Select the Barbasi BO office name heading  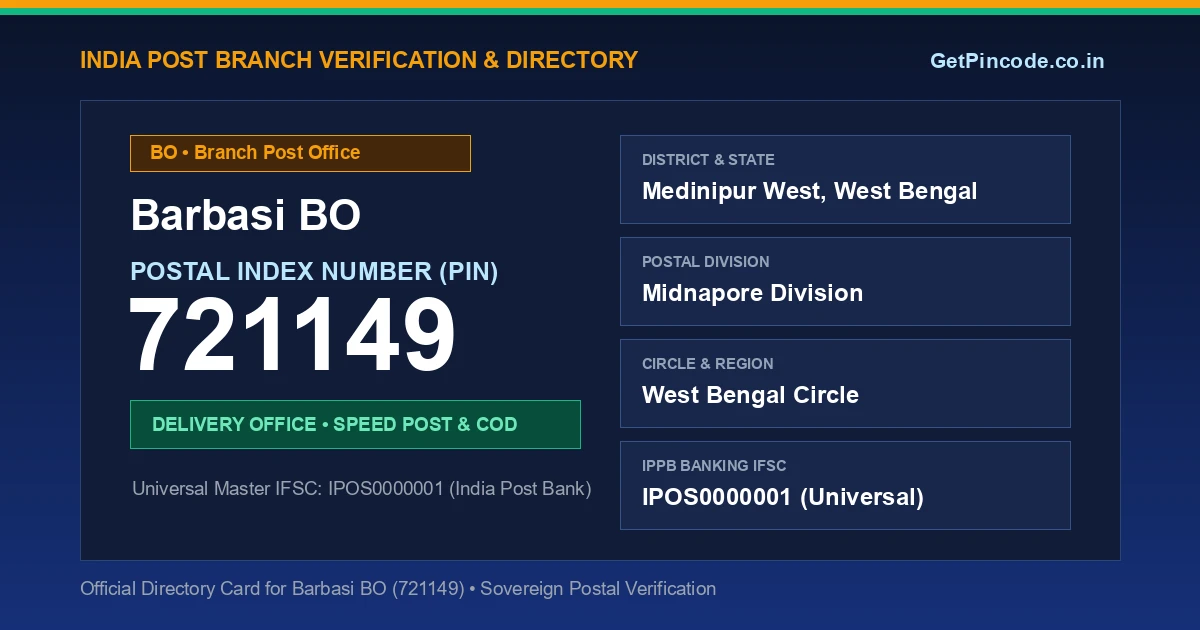tap(246, 215)
